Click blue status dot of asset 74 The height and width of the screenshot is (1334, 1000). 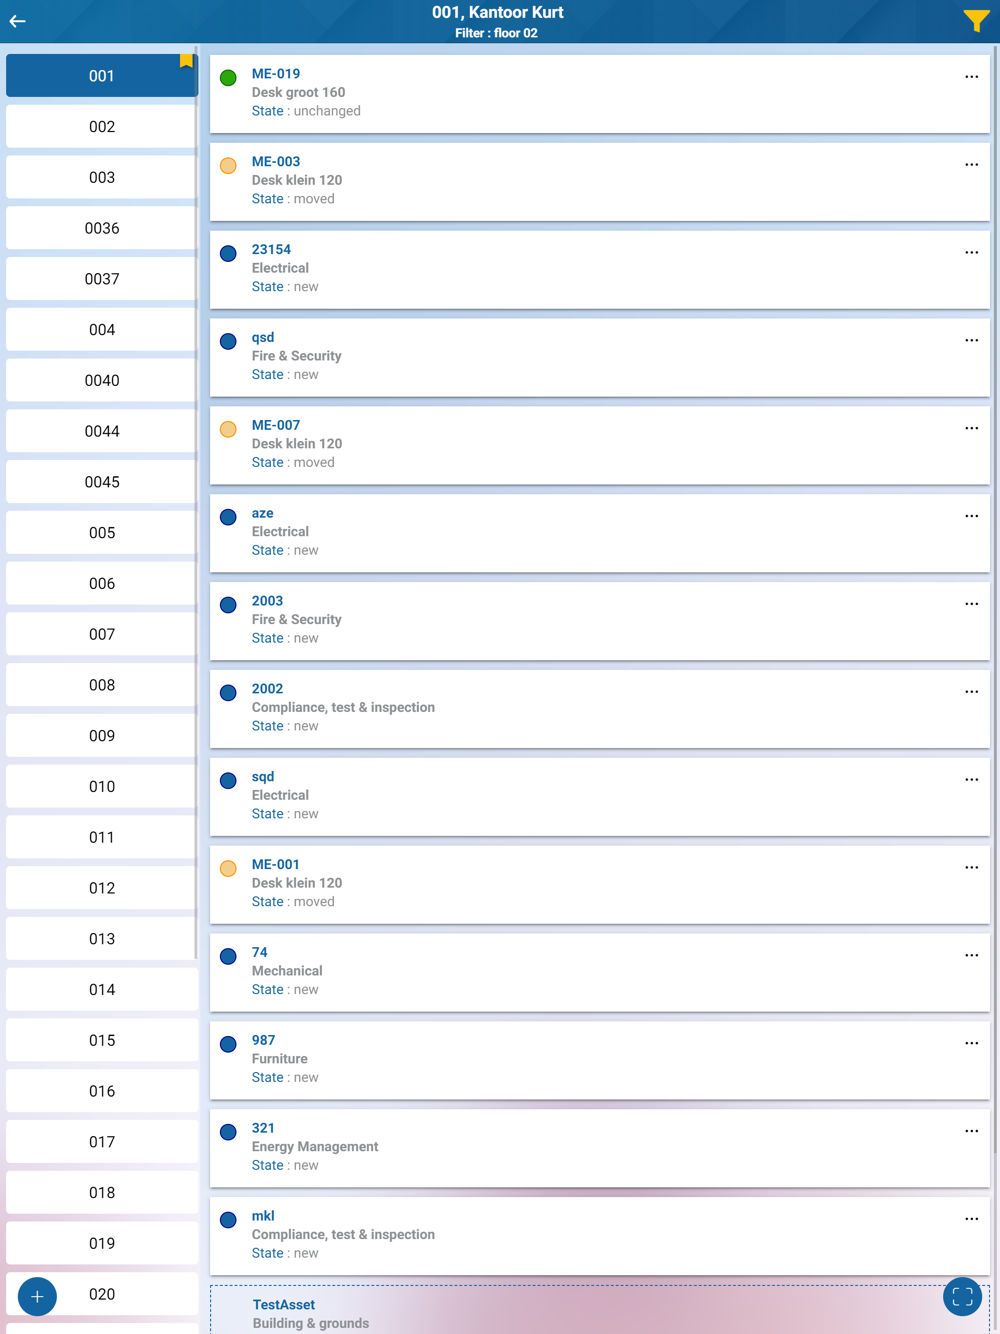pyautogui.click(x=228, y=956)
